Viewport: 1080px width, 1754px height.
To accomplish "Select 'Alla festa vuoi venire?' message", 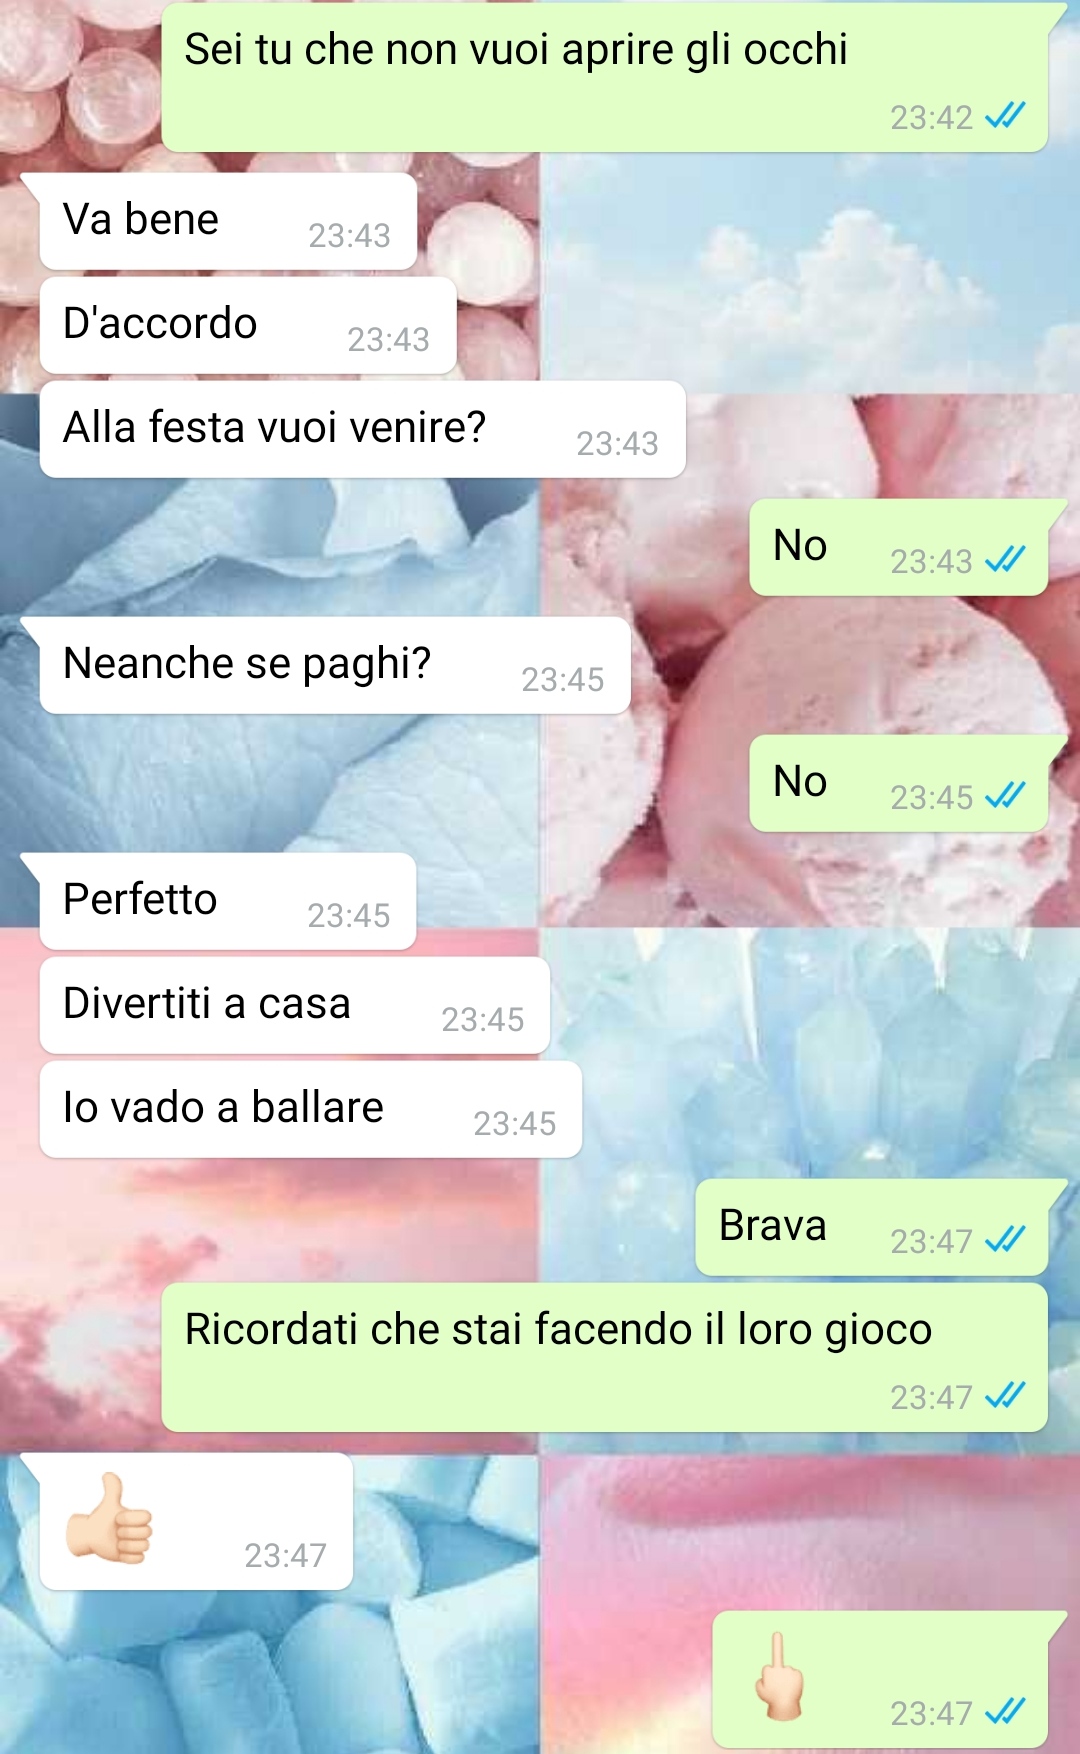I will coord(363,429).
